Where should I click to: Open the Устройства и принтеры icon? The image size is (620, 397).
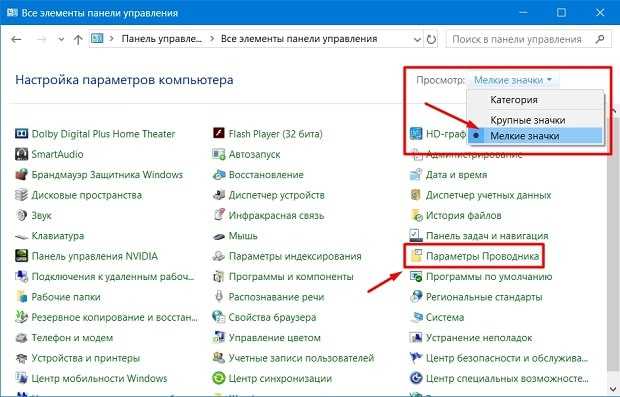pos(21,358)
